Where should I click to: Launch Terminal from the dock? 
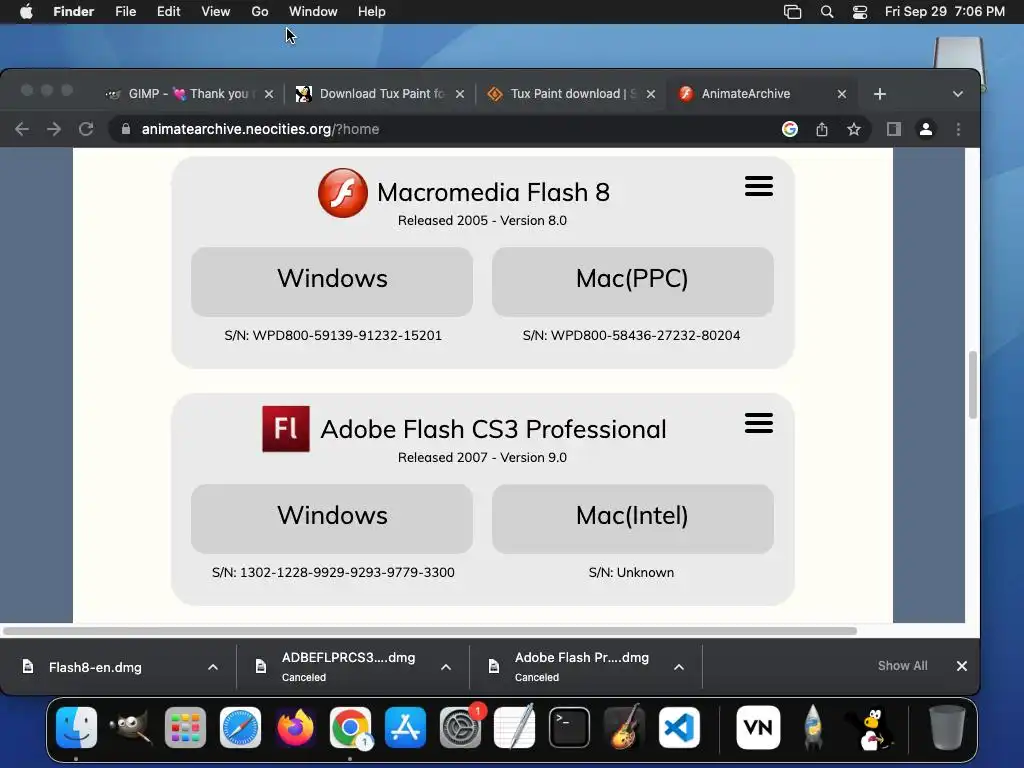point(569,728)
